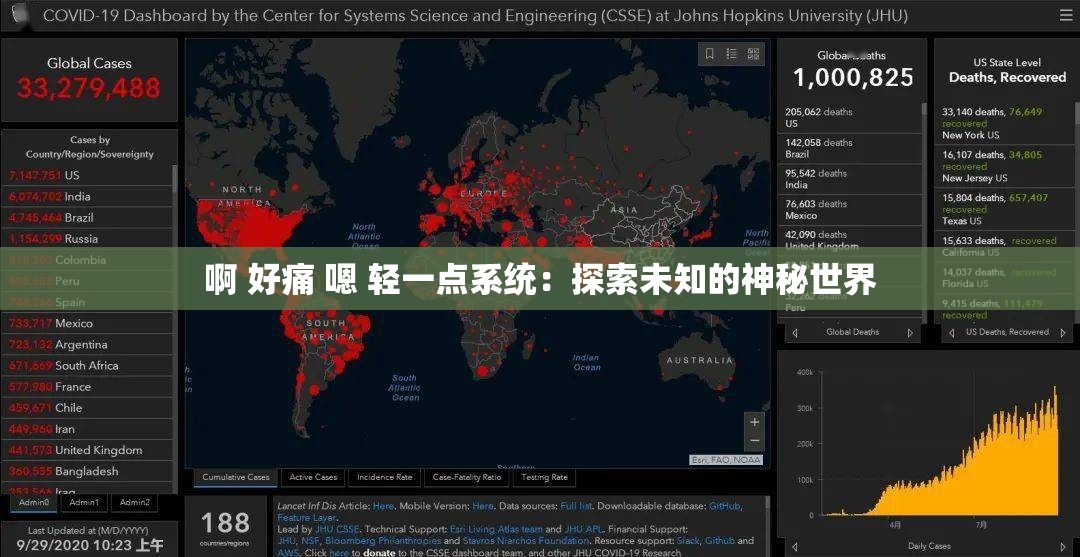Open the map bookmarks icon

click(710, 54)
